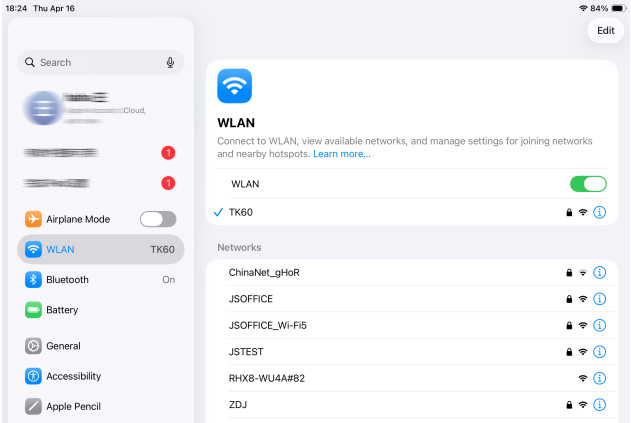Image resolution: width=631 pixels, height=423 pixels.
Task: Tap the blue checkmark beside TK60
Action: coord(218,212)
